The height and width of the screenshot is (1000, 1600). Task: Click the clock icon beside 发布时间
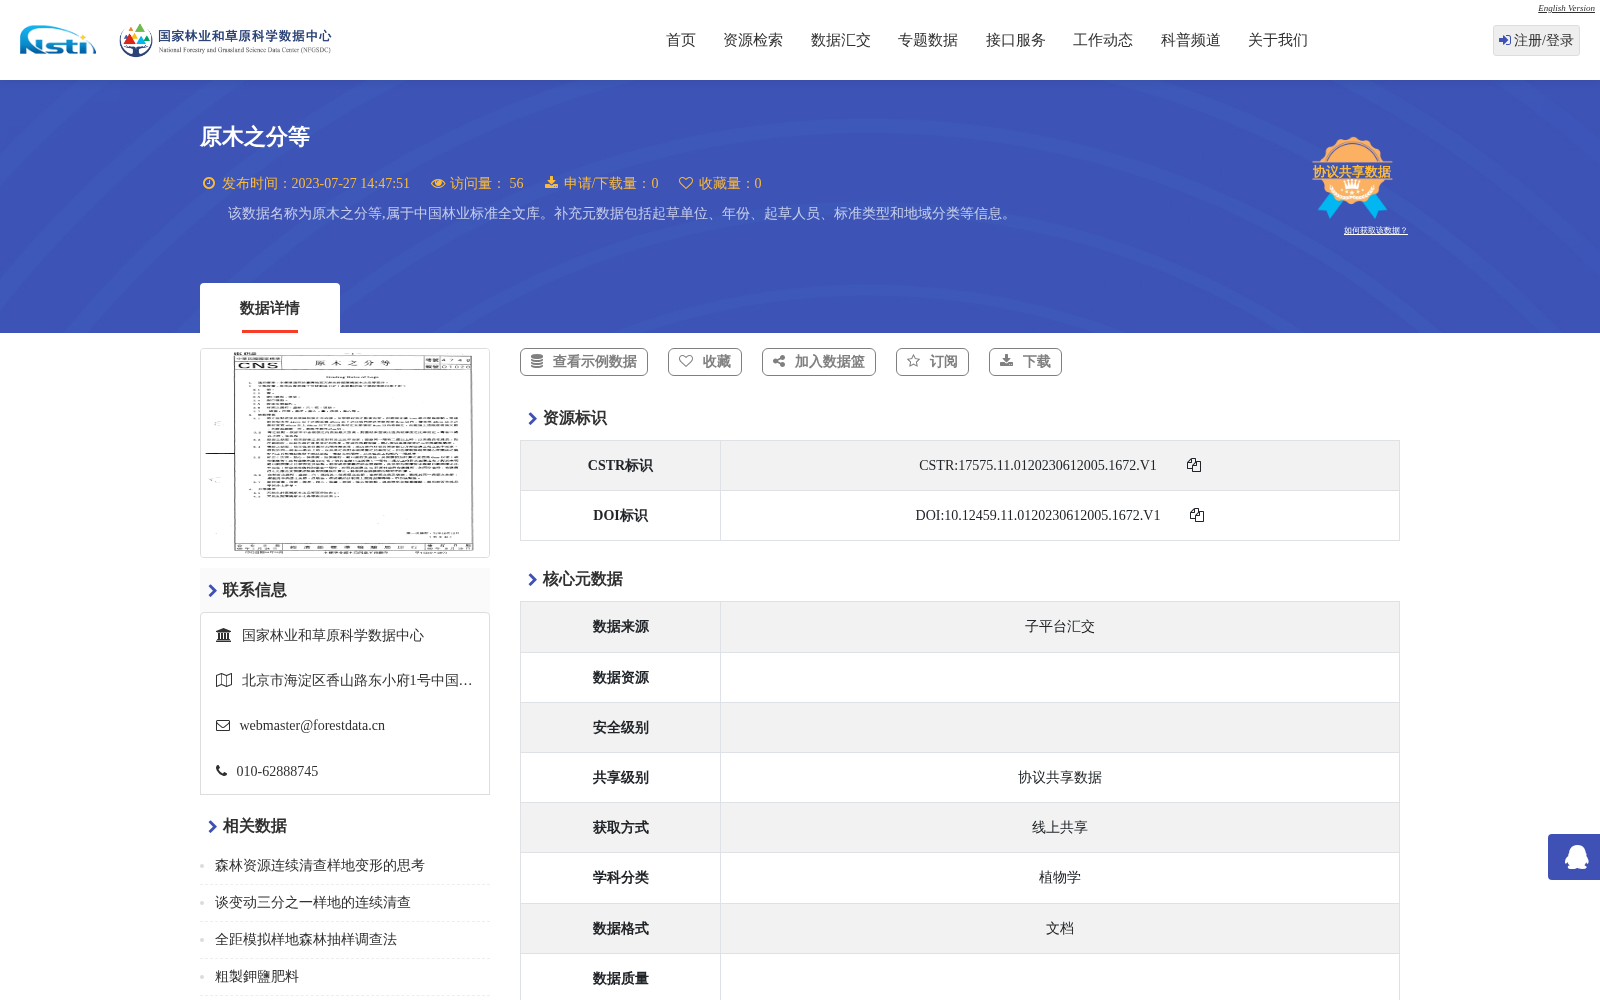point(209,183)
